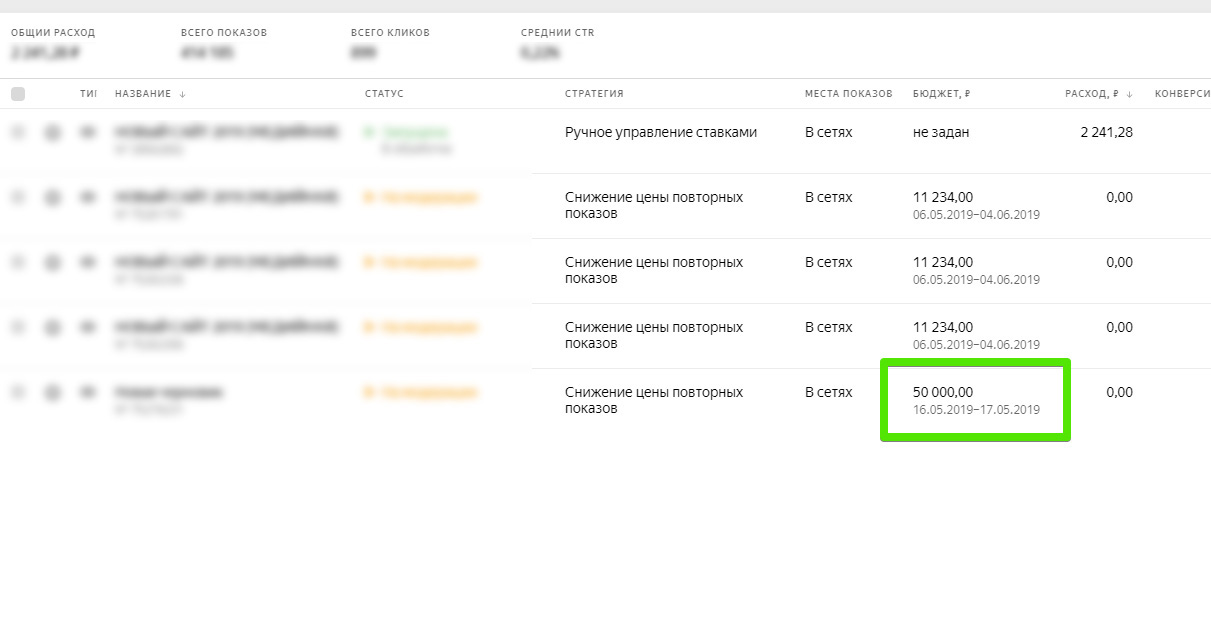Click the green play status icon in first row
Image resolution: width=1211 pixels, height=627 pixels.
(x=370, y=132)
